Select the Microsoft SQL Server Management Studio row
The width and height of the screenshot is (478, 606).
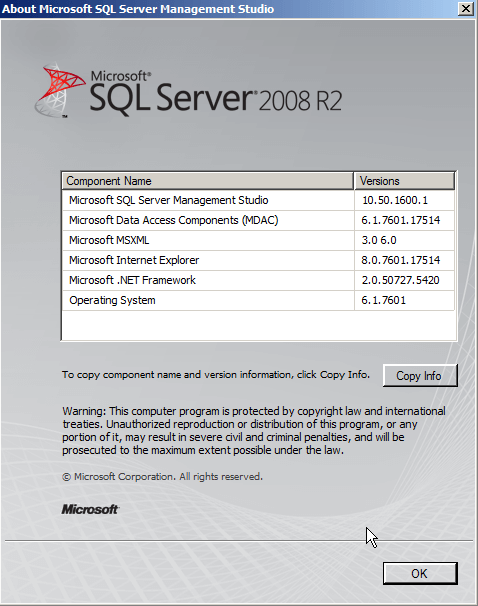(258, 200)
